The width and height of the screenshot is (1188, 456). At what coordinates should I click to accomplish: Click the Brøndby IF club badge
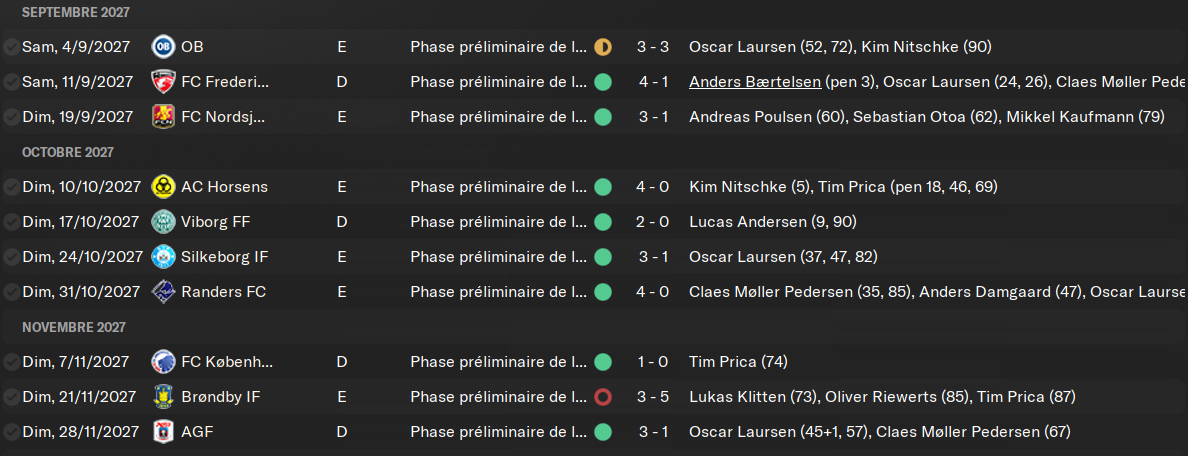pos(163,397)
